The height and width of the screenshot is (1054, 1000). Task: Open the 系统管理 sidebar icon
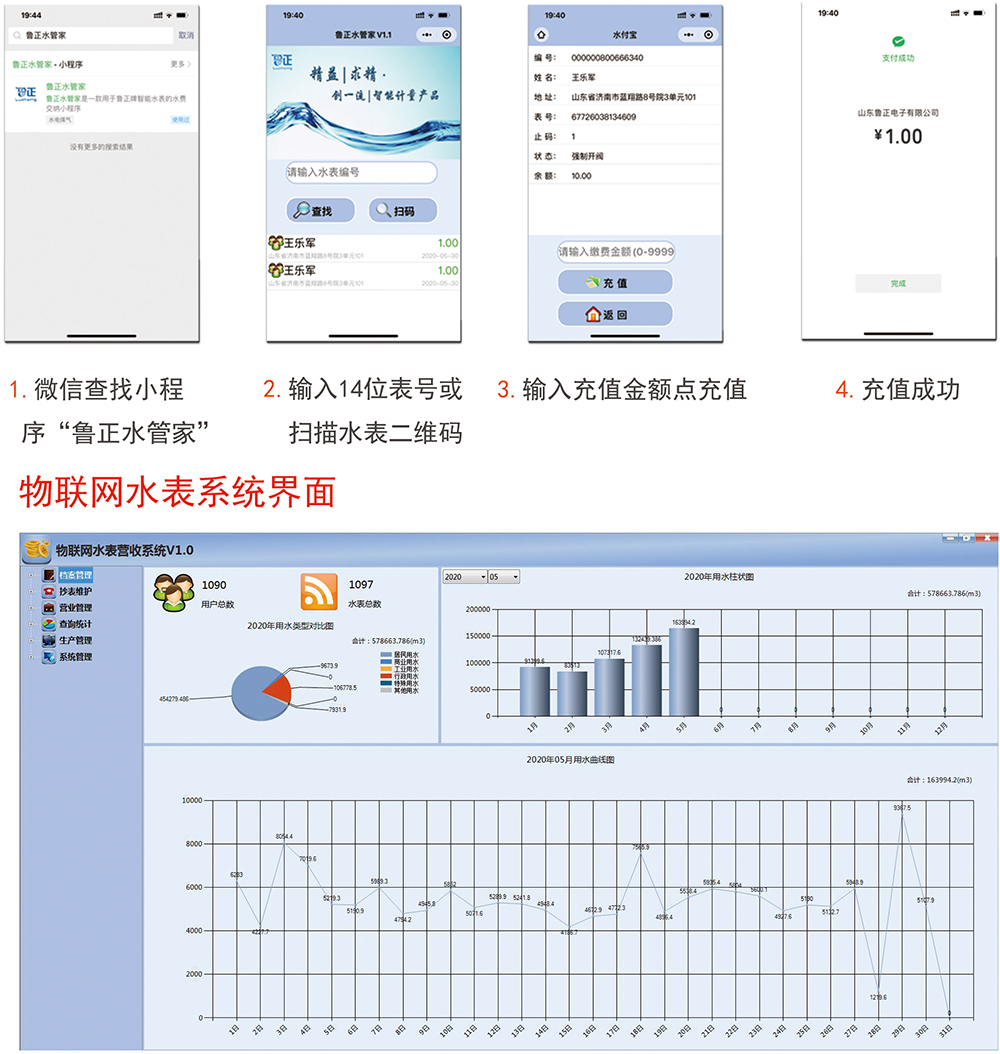point(49,657)
